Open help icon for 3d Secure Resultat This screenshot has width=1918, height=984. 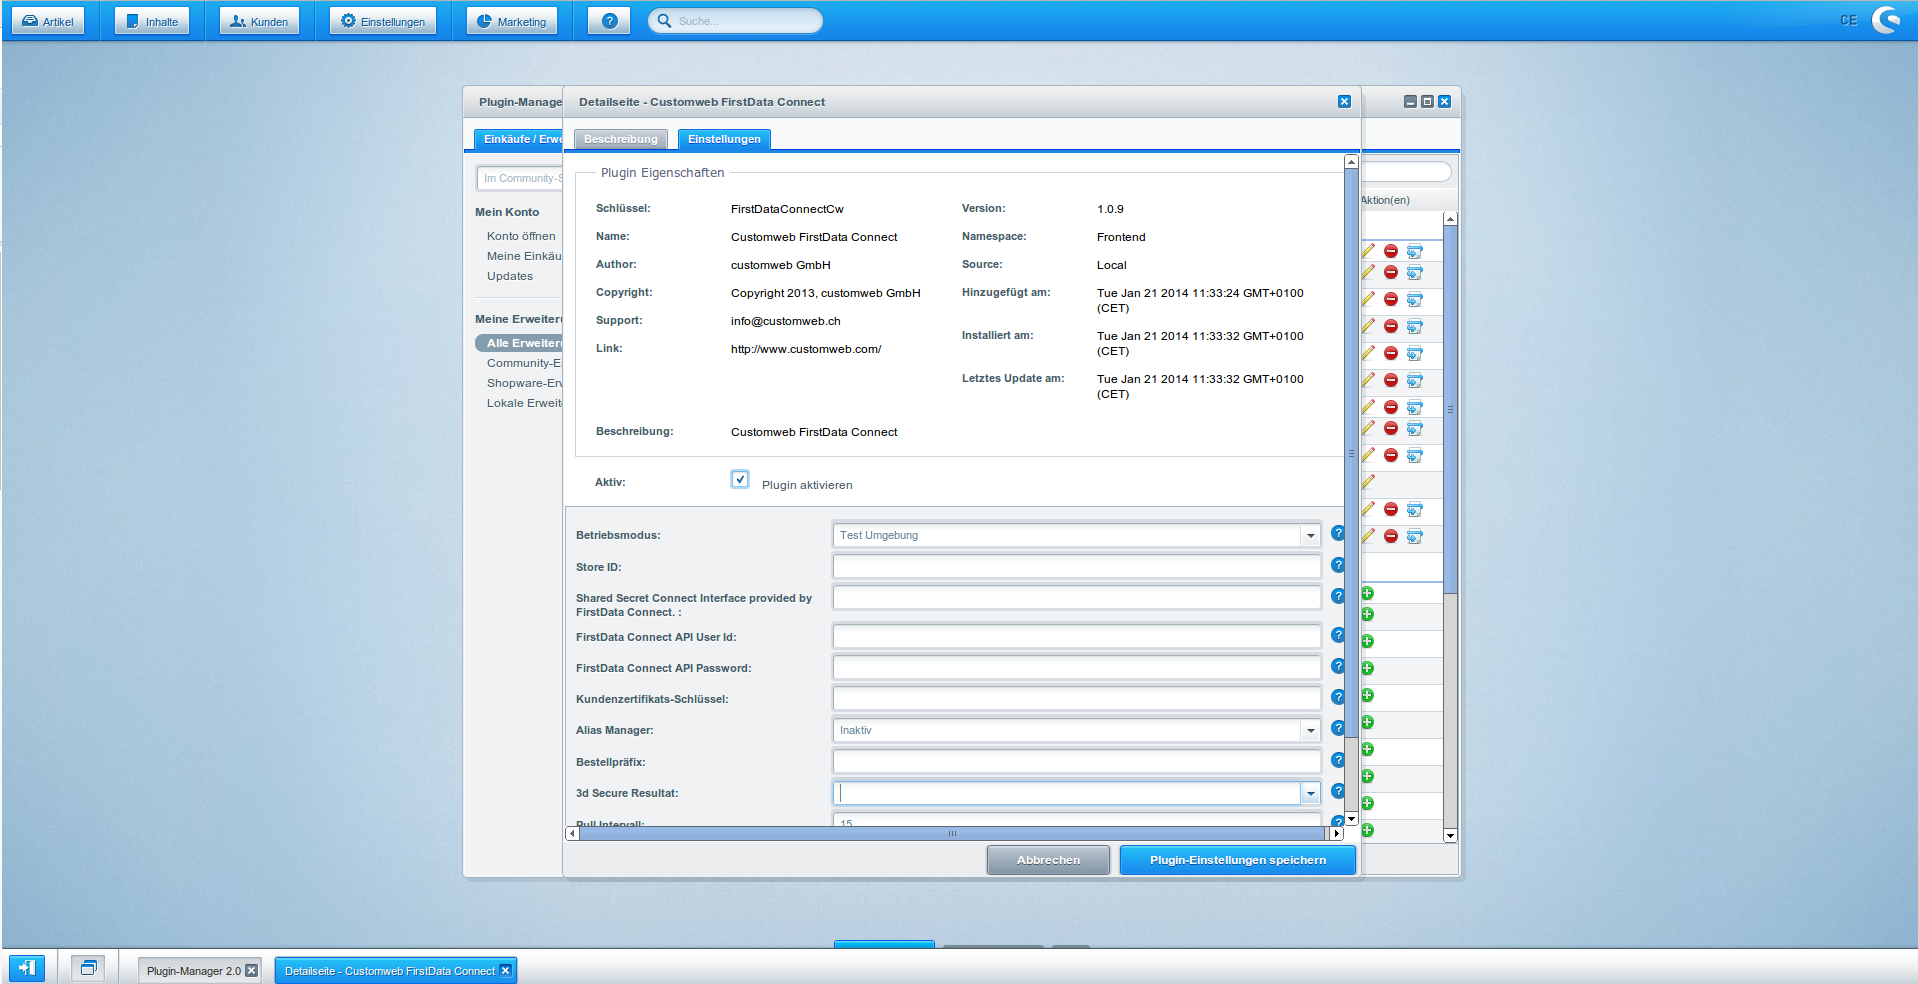tap(1337, 792)
